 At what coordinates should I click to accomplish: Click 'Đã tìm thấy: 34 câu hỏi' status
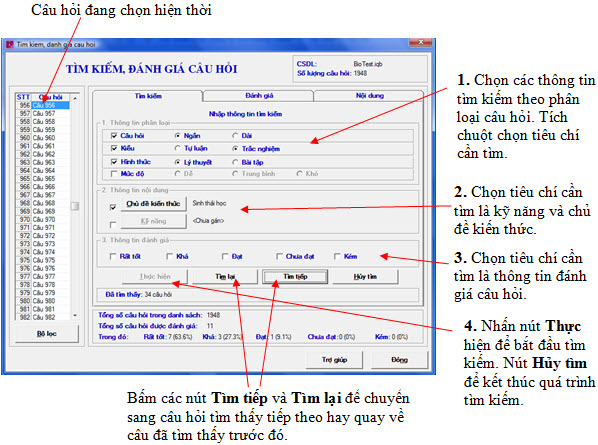(x=139, y=295)
